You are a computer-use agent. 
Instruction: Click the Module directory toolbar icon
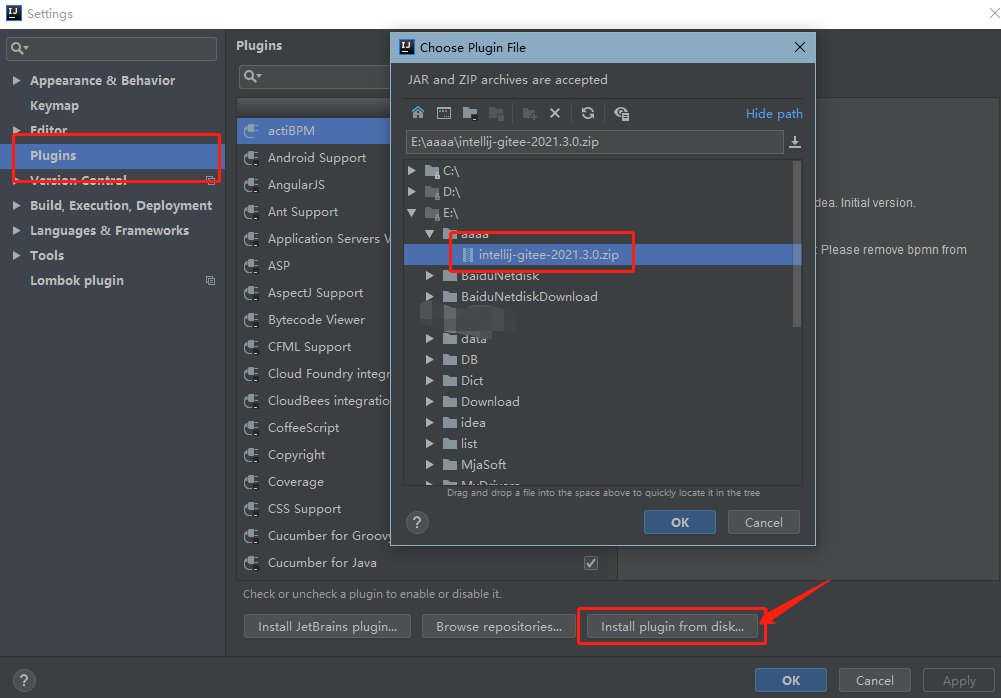(x=496, y=113)
